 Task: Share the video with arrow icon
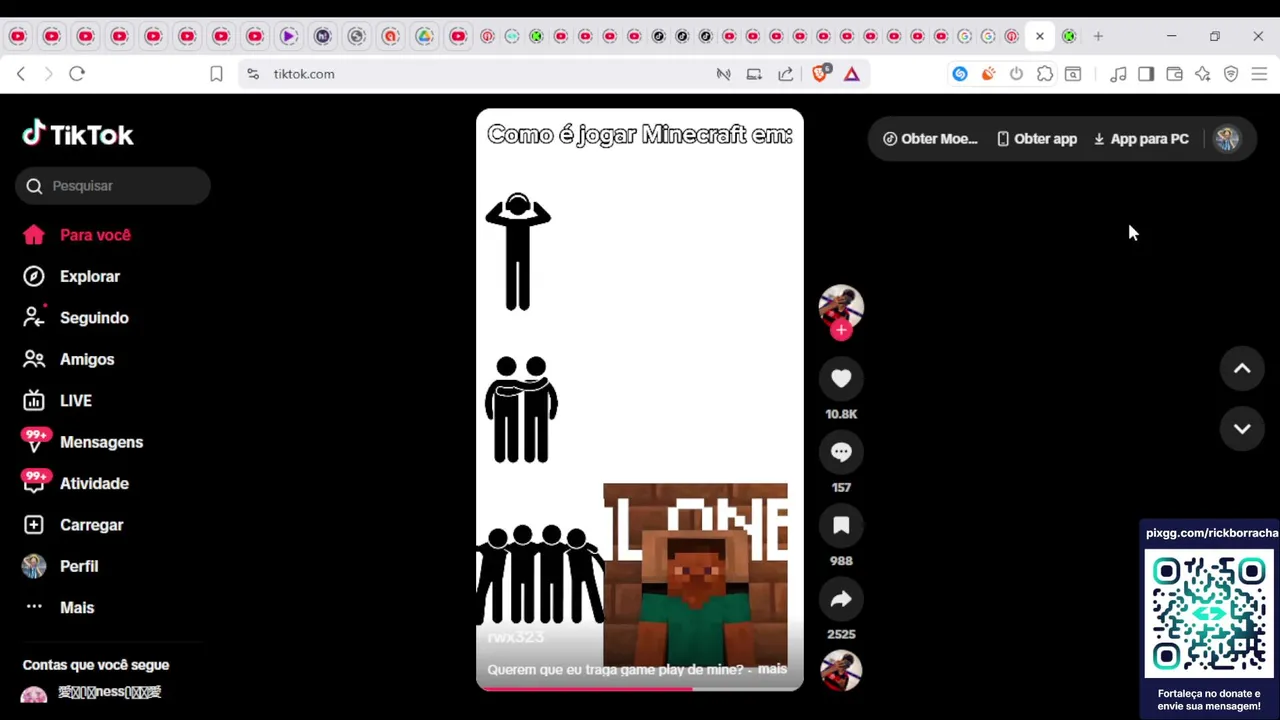pos(841,599)
